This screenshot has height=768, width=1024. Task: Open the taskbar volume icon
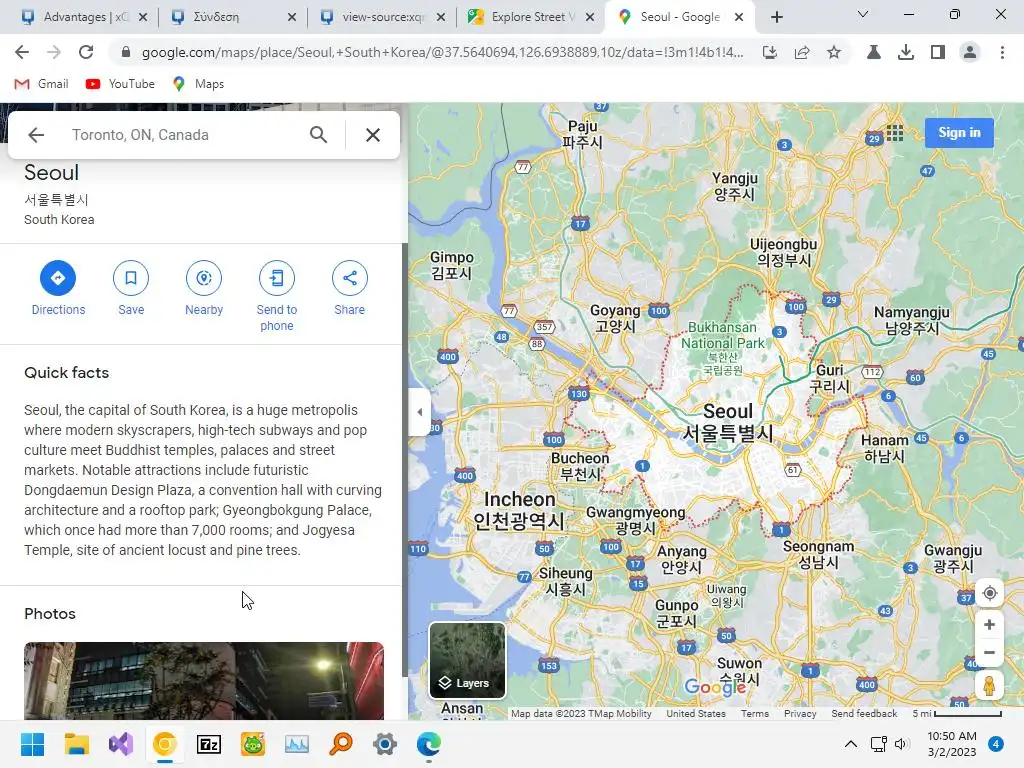(x=902, y=744)
